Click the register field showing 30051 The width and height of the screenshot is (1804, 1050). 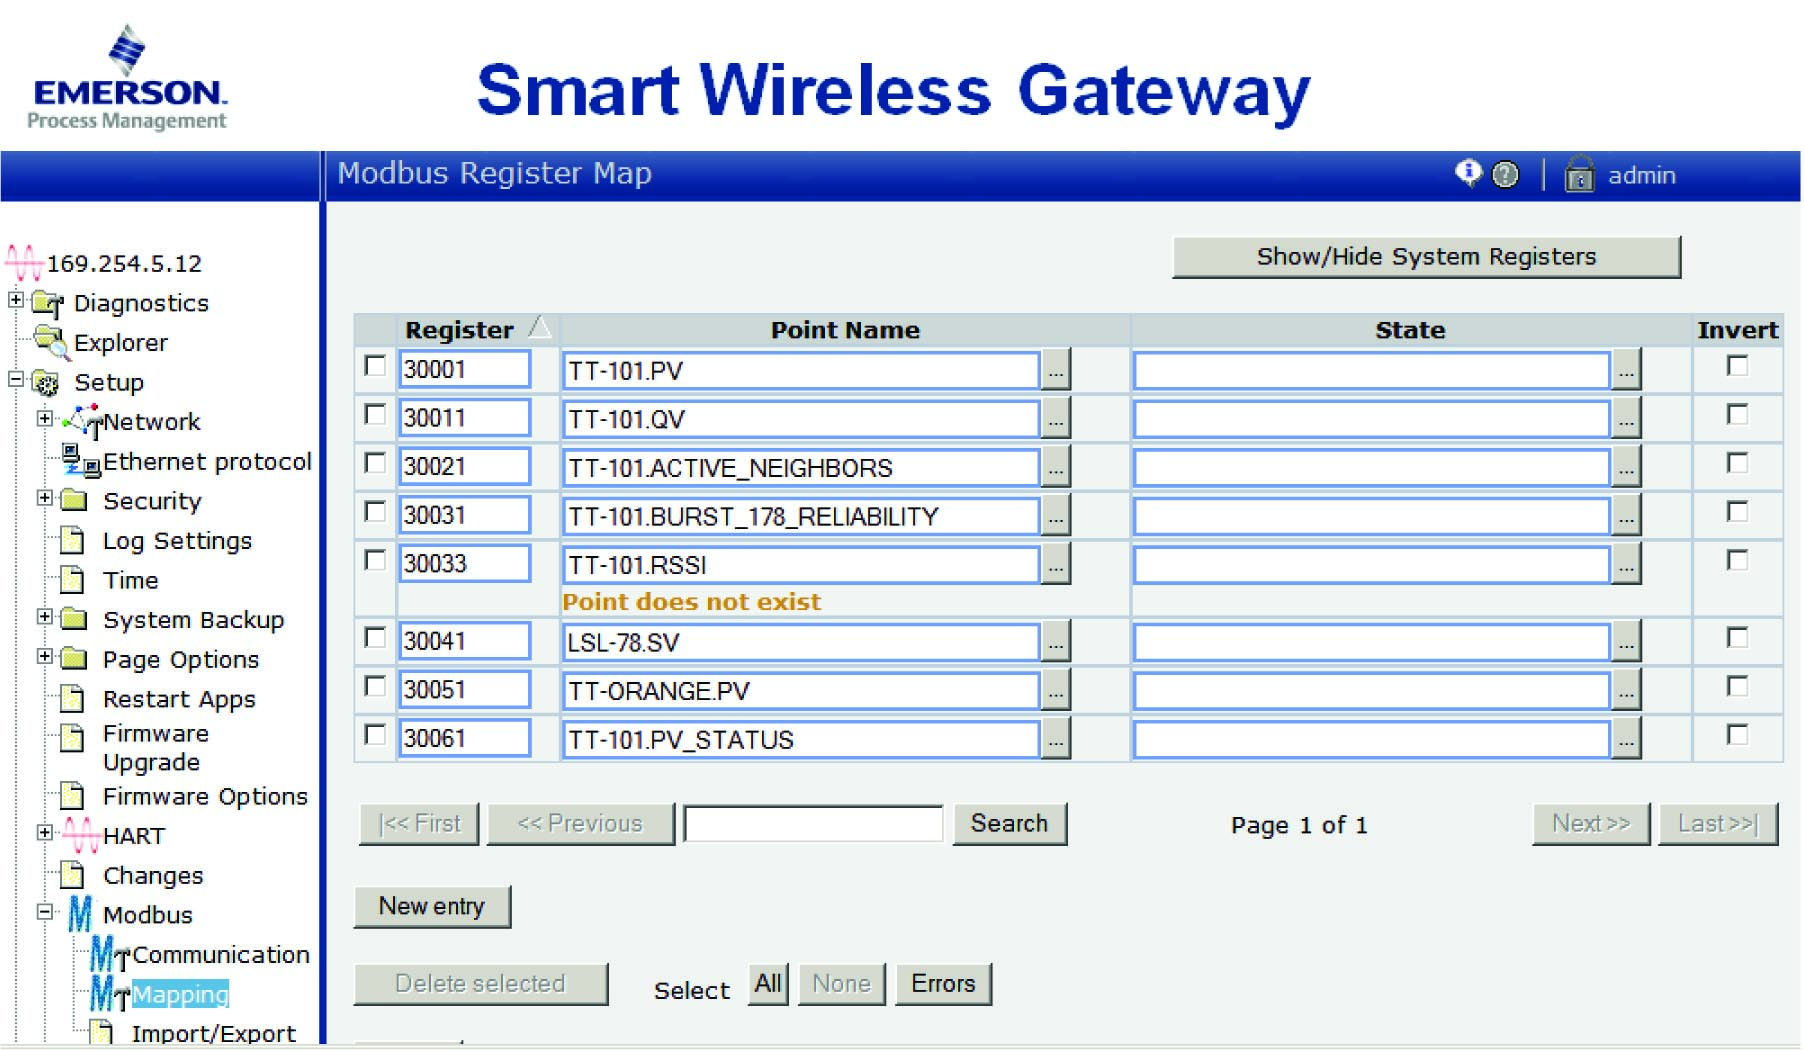pyautogui.click(x=464, y=690)
